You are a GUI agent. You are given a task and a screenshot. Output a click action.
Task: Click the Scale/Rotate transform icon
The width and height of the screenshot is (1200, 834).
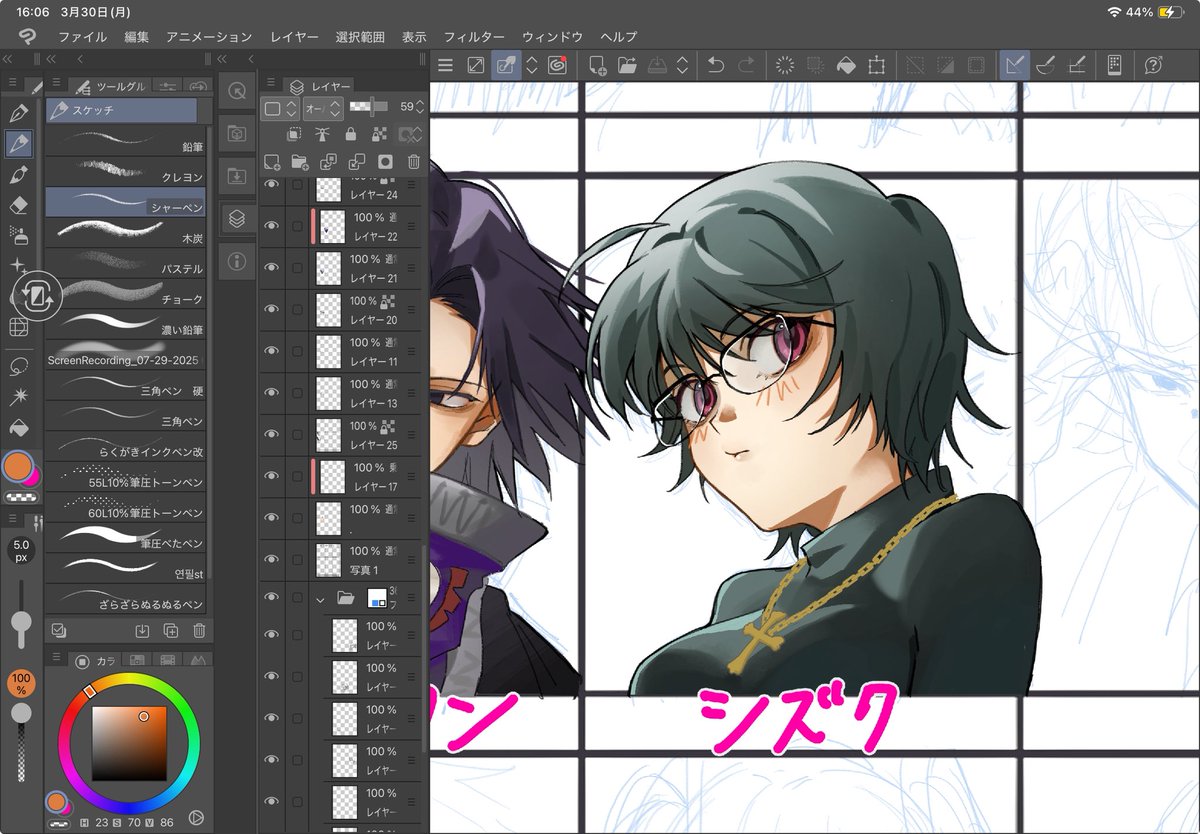tap(876, 65)
